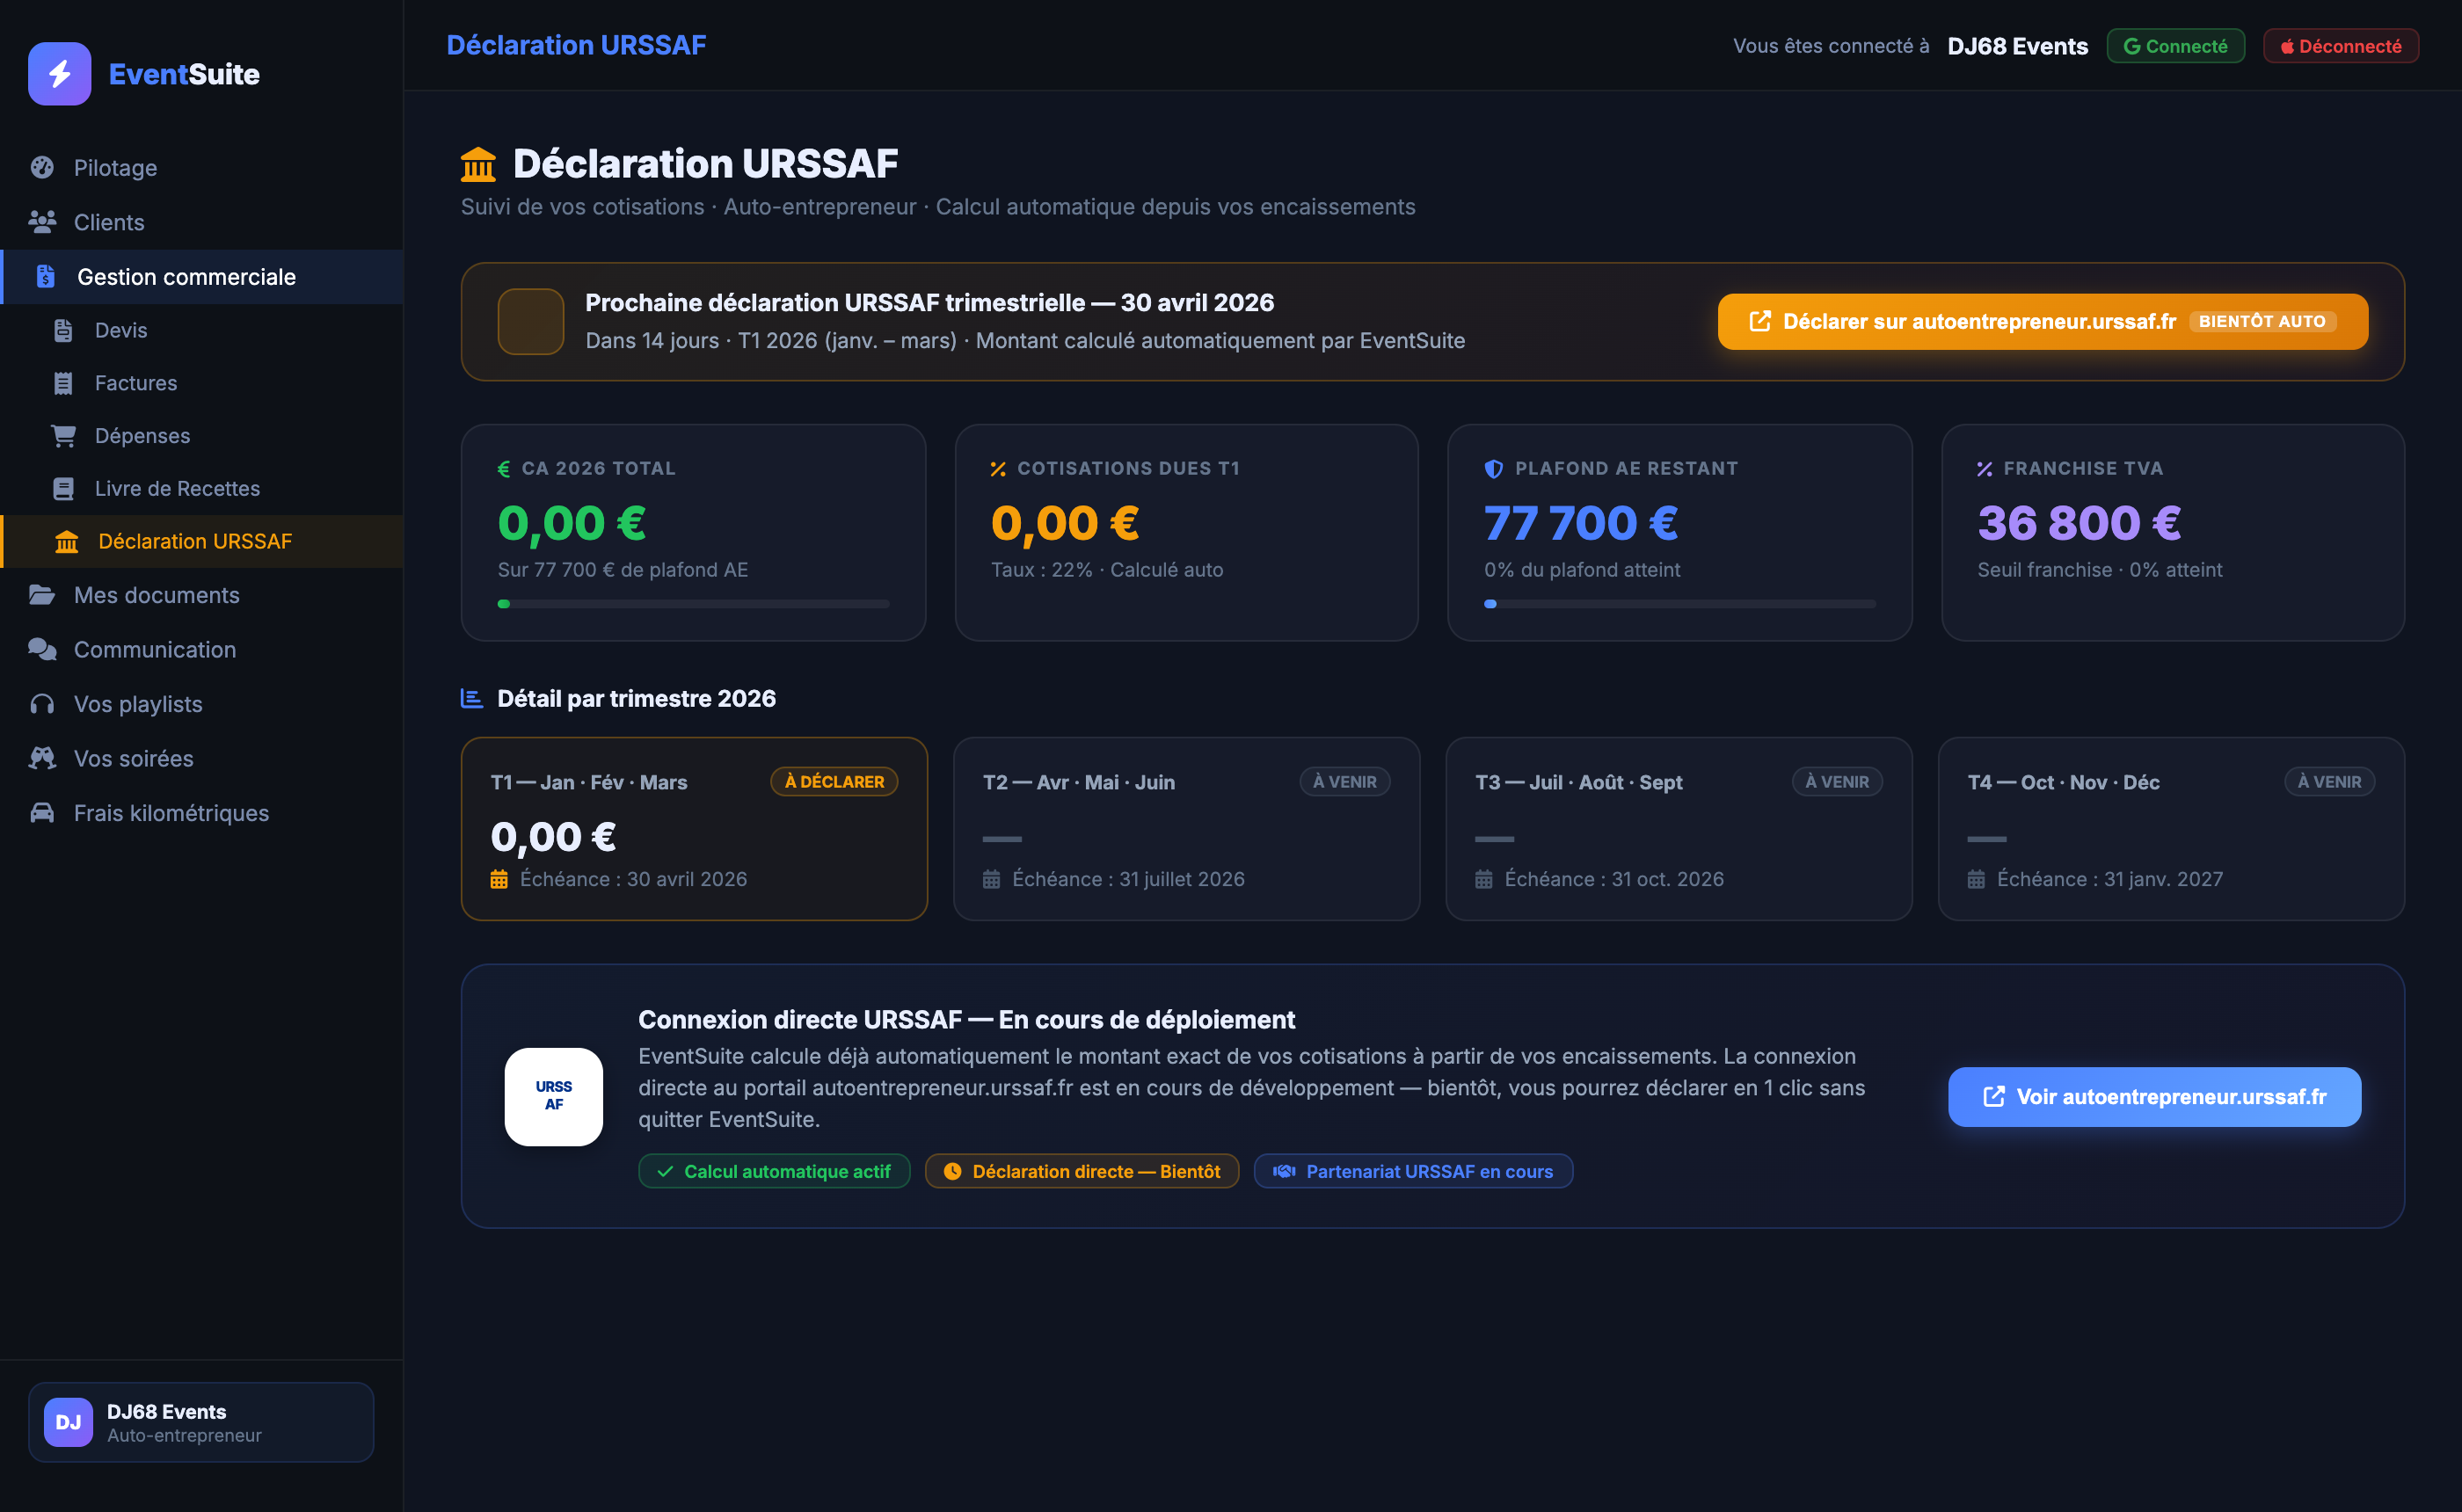This screenshot has width=2462, height=1512.
Task: Open Vos playlists with the headphones icon
Action: point(137,703)
